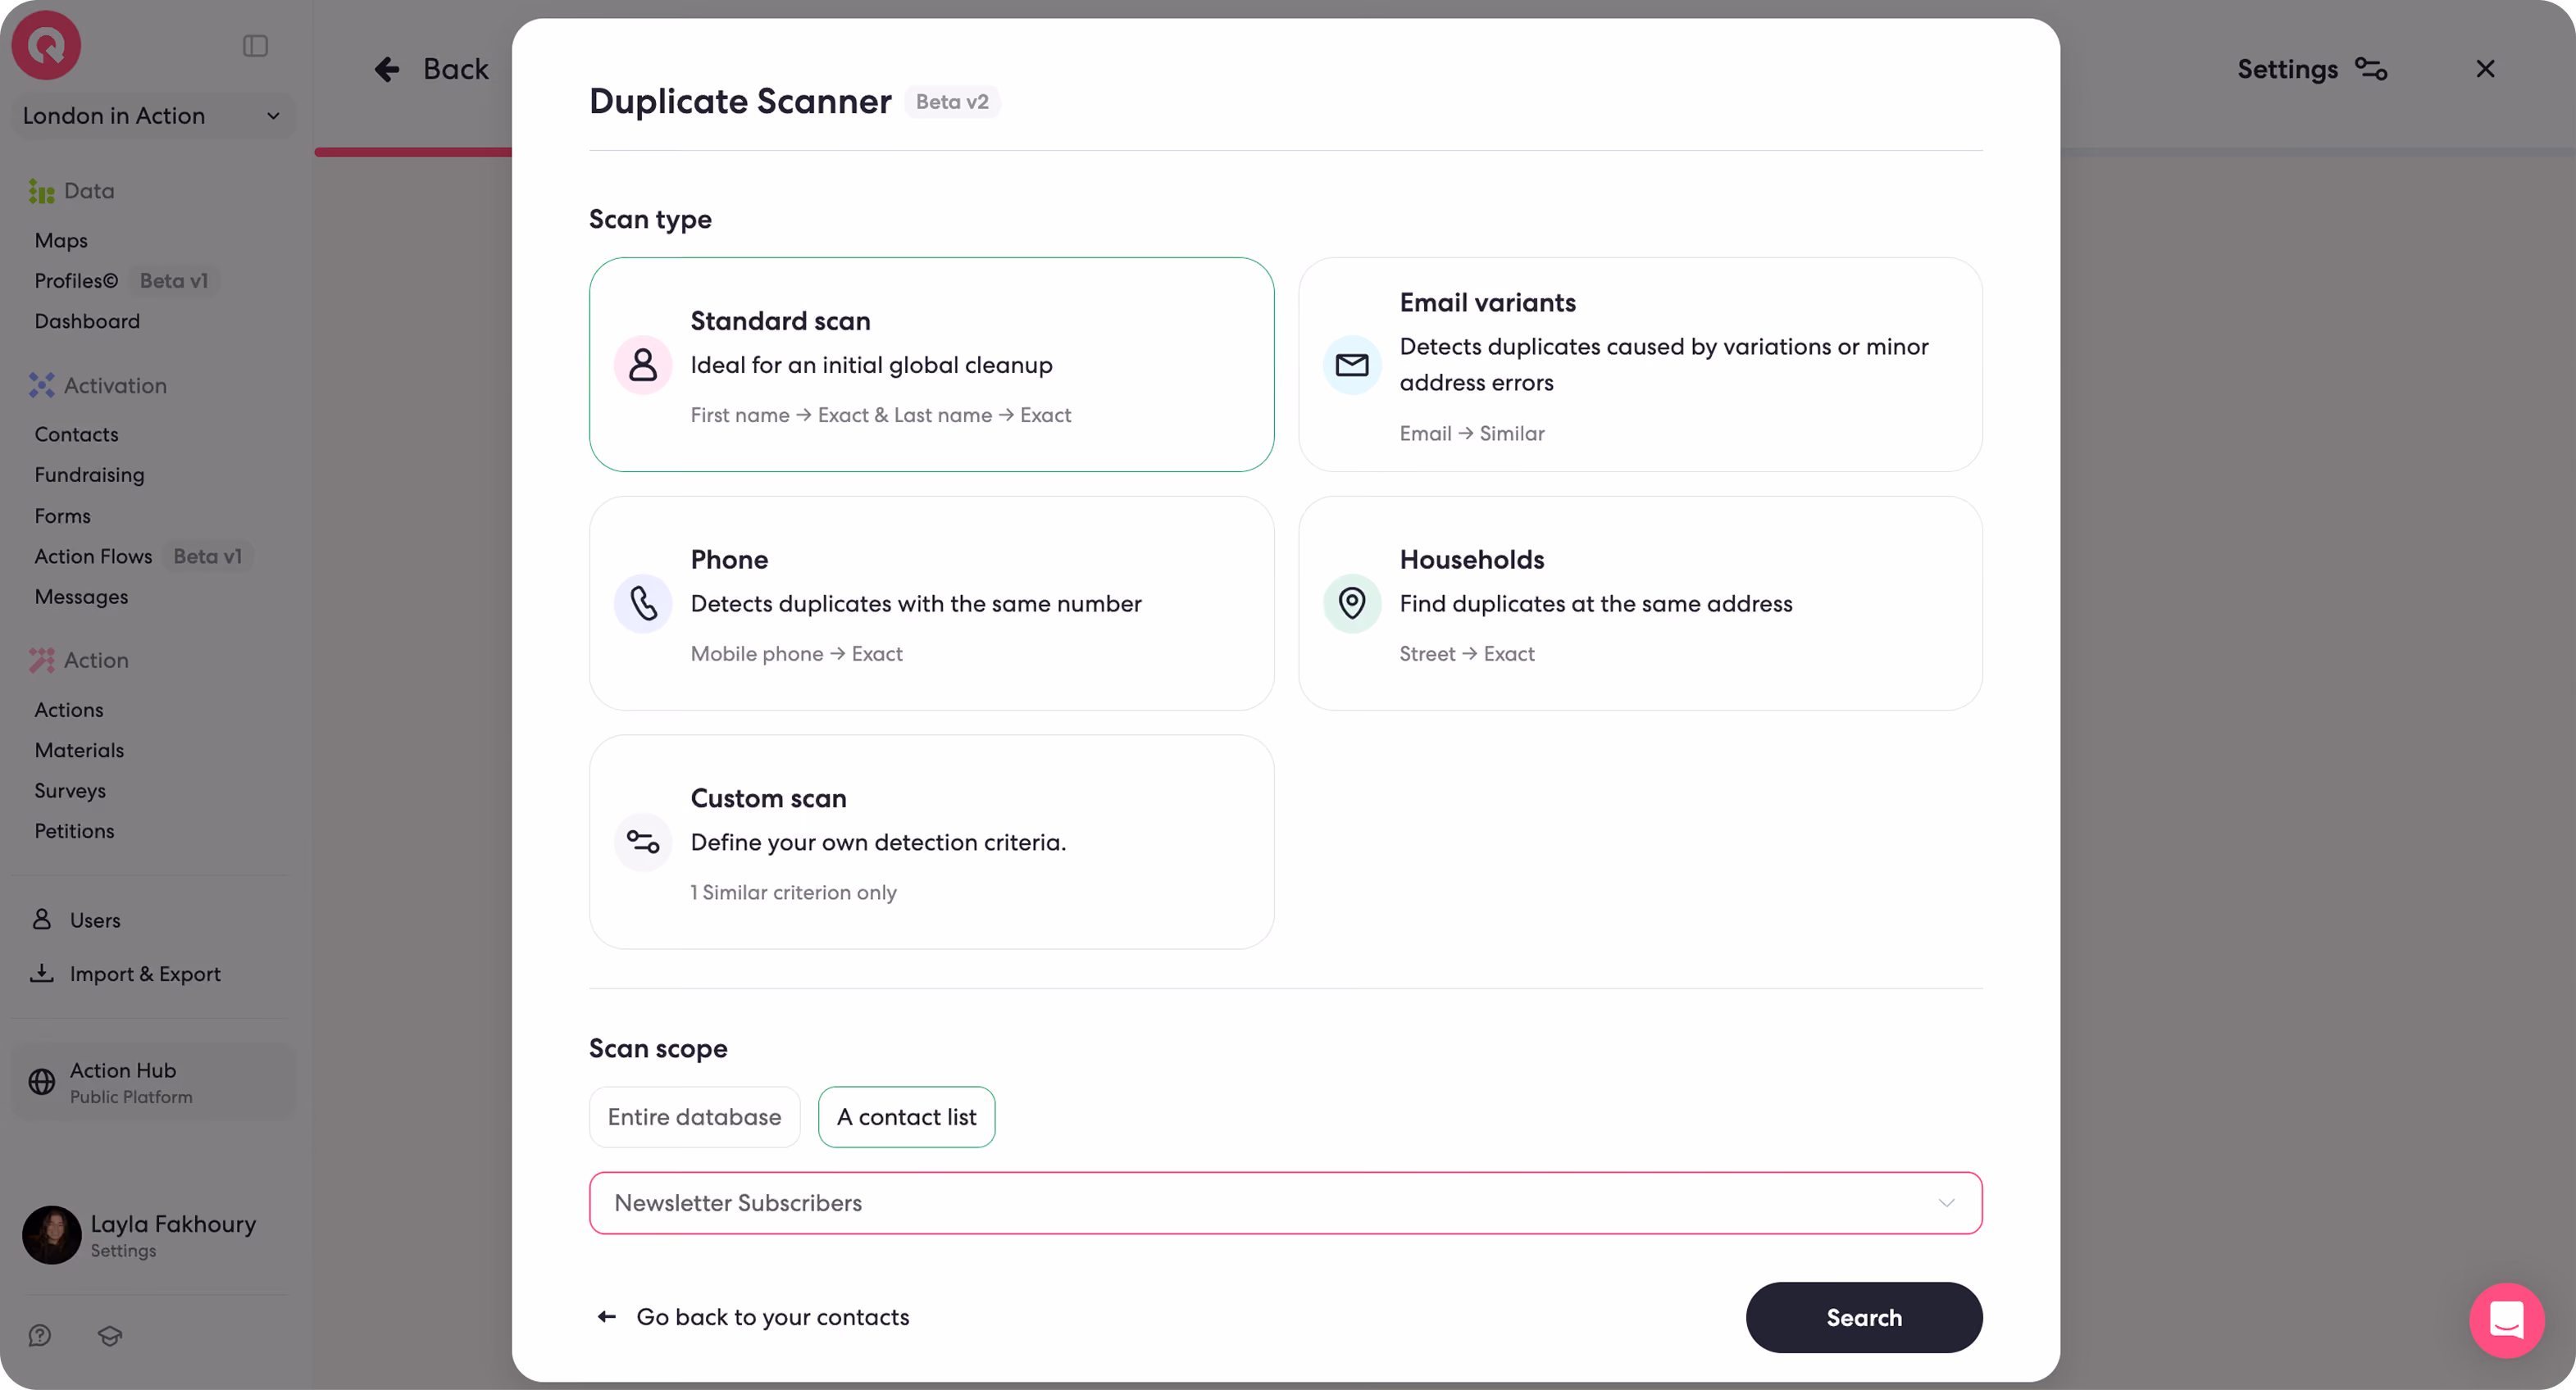The height and width of the screenshot is (1390, 2576).
Task: Click the Action Hub globe icon
Action: pos(42,1082)
